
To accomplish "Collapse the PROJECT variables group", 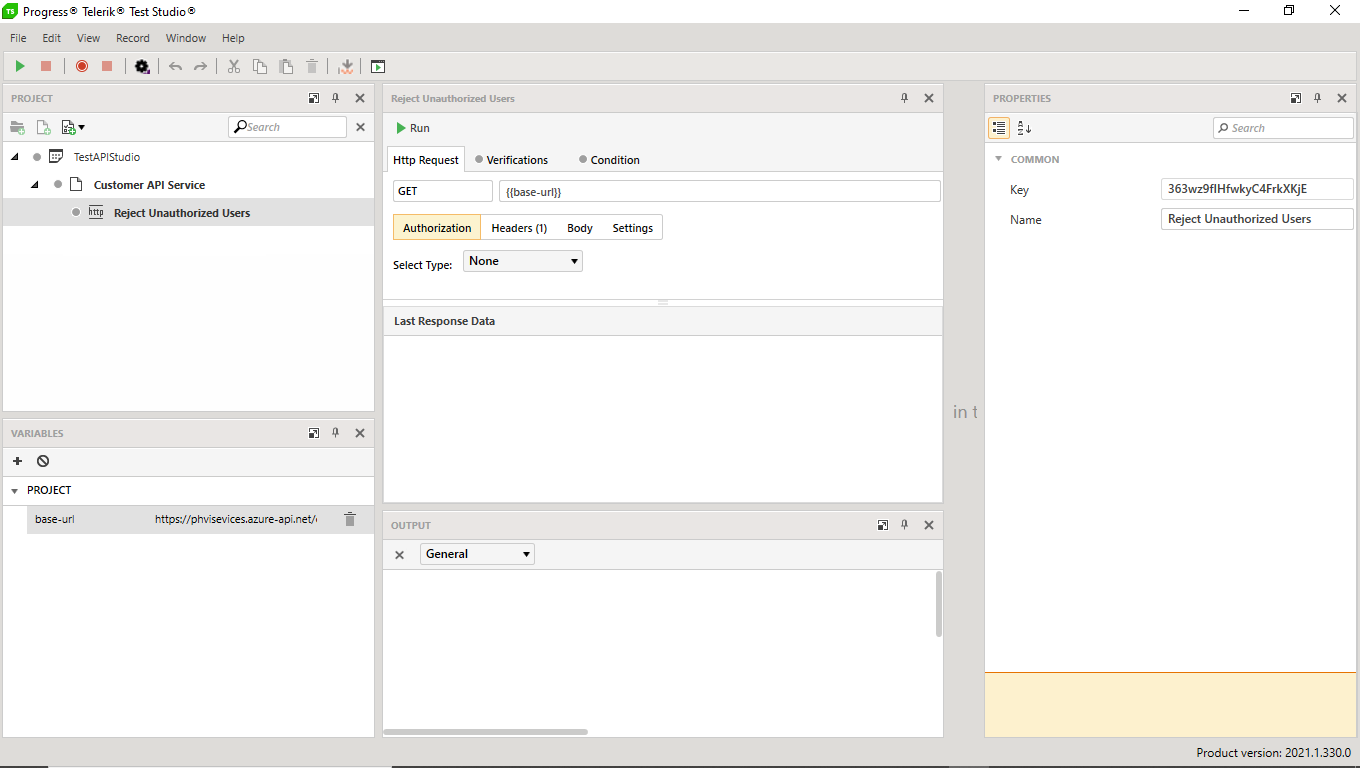I will 14,491.
